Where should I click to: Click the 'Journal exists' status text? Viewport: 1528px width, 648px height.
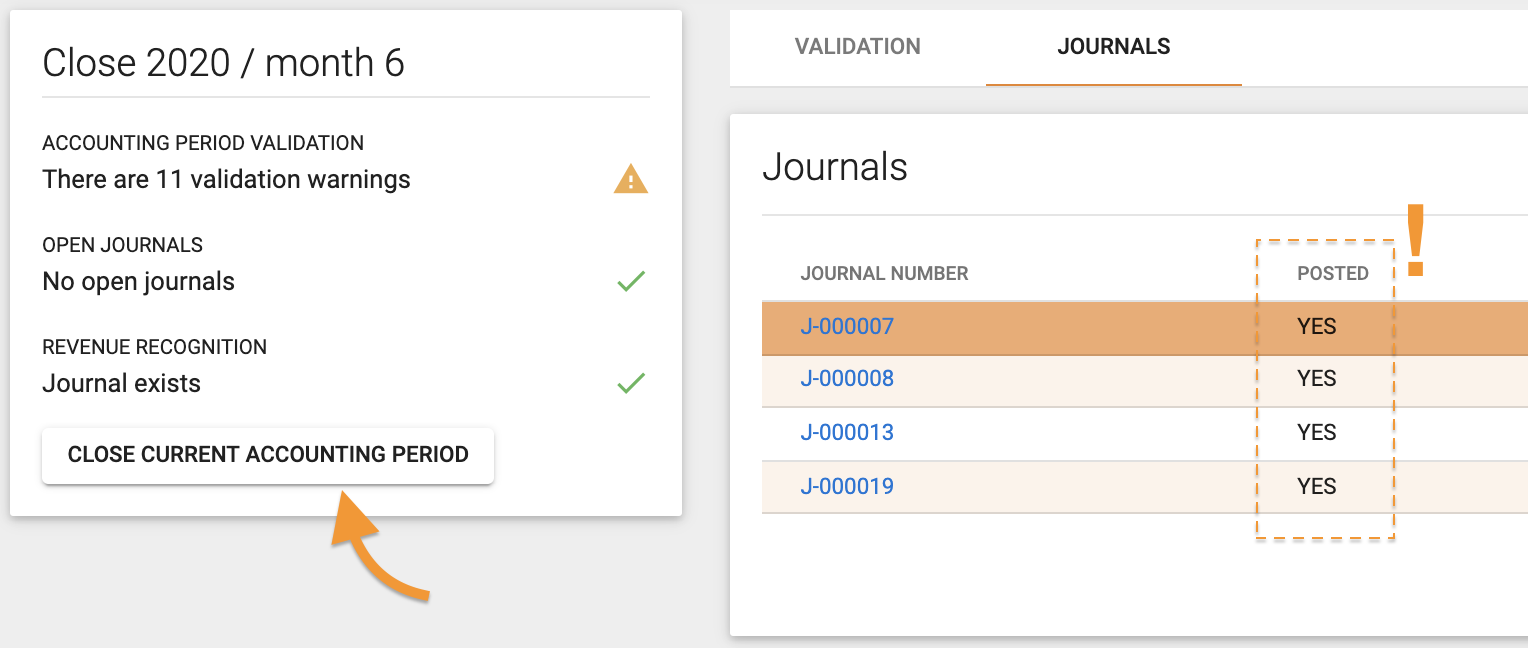click(121, 384)
